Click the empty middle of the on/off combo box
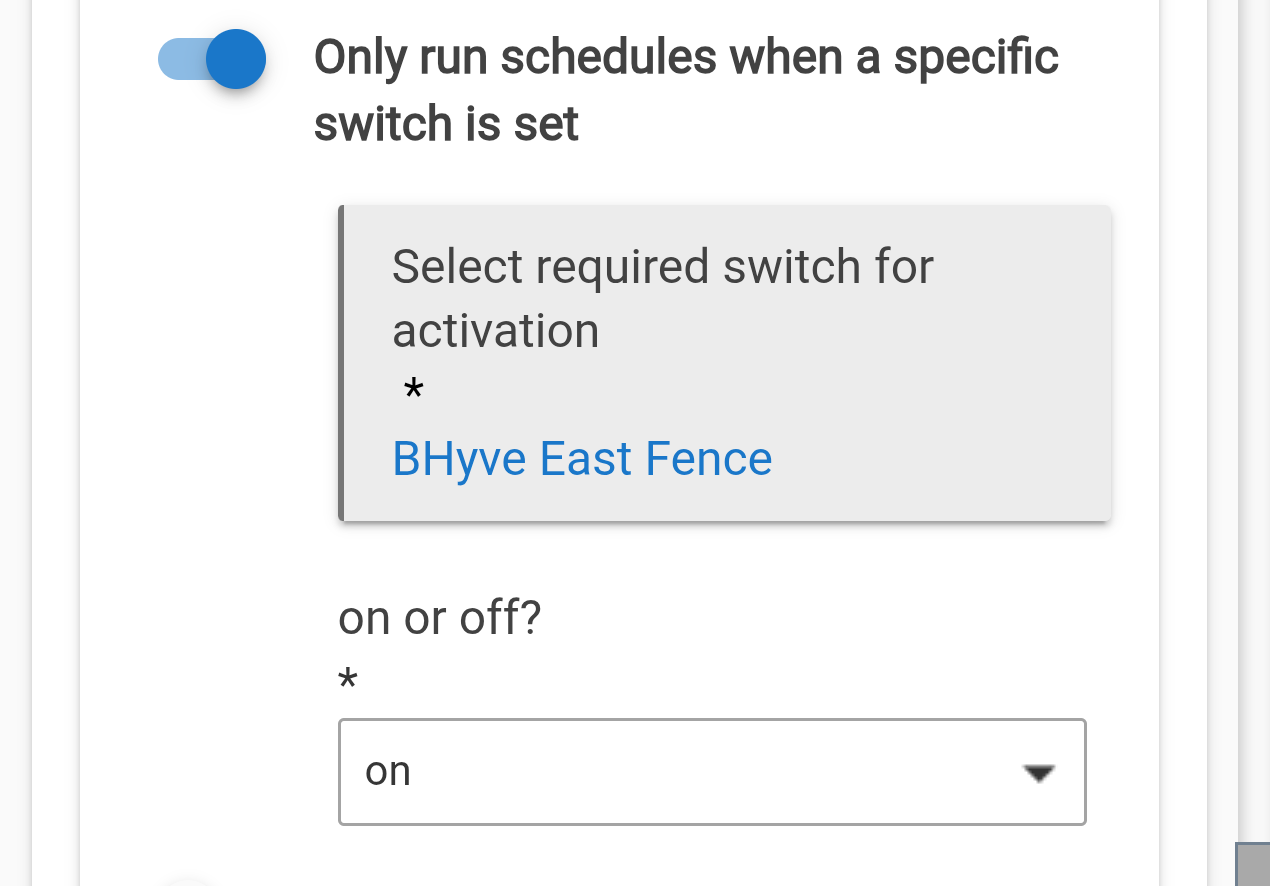1270x886 pixels. [700, 772]
